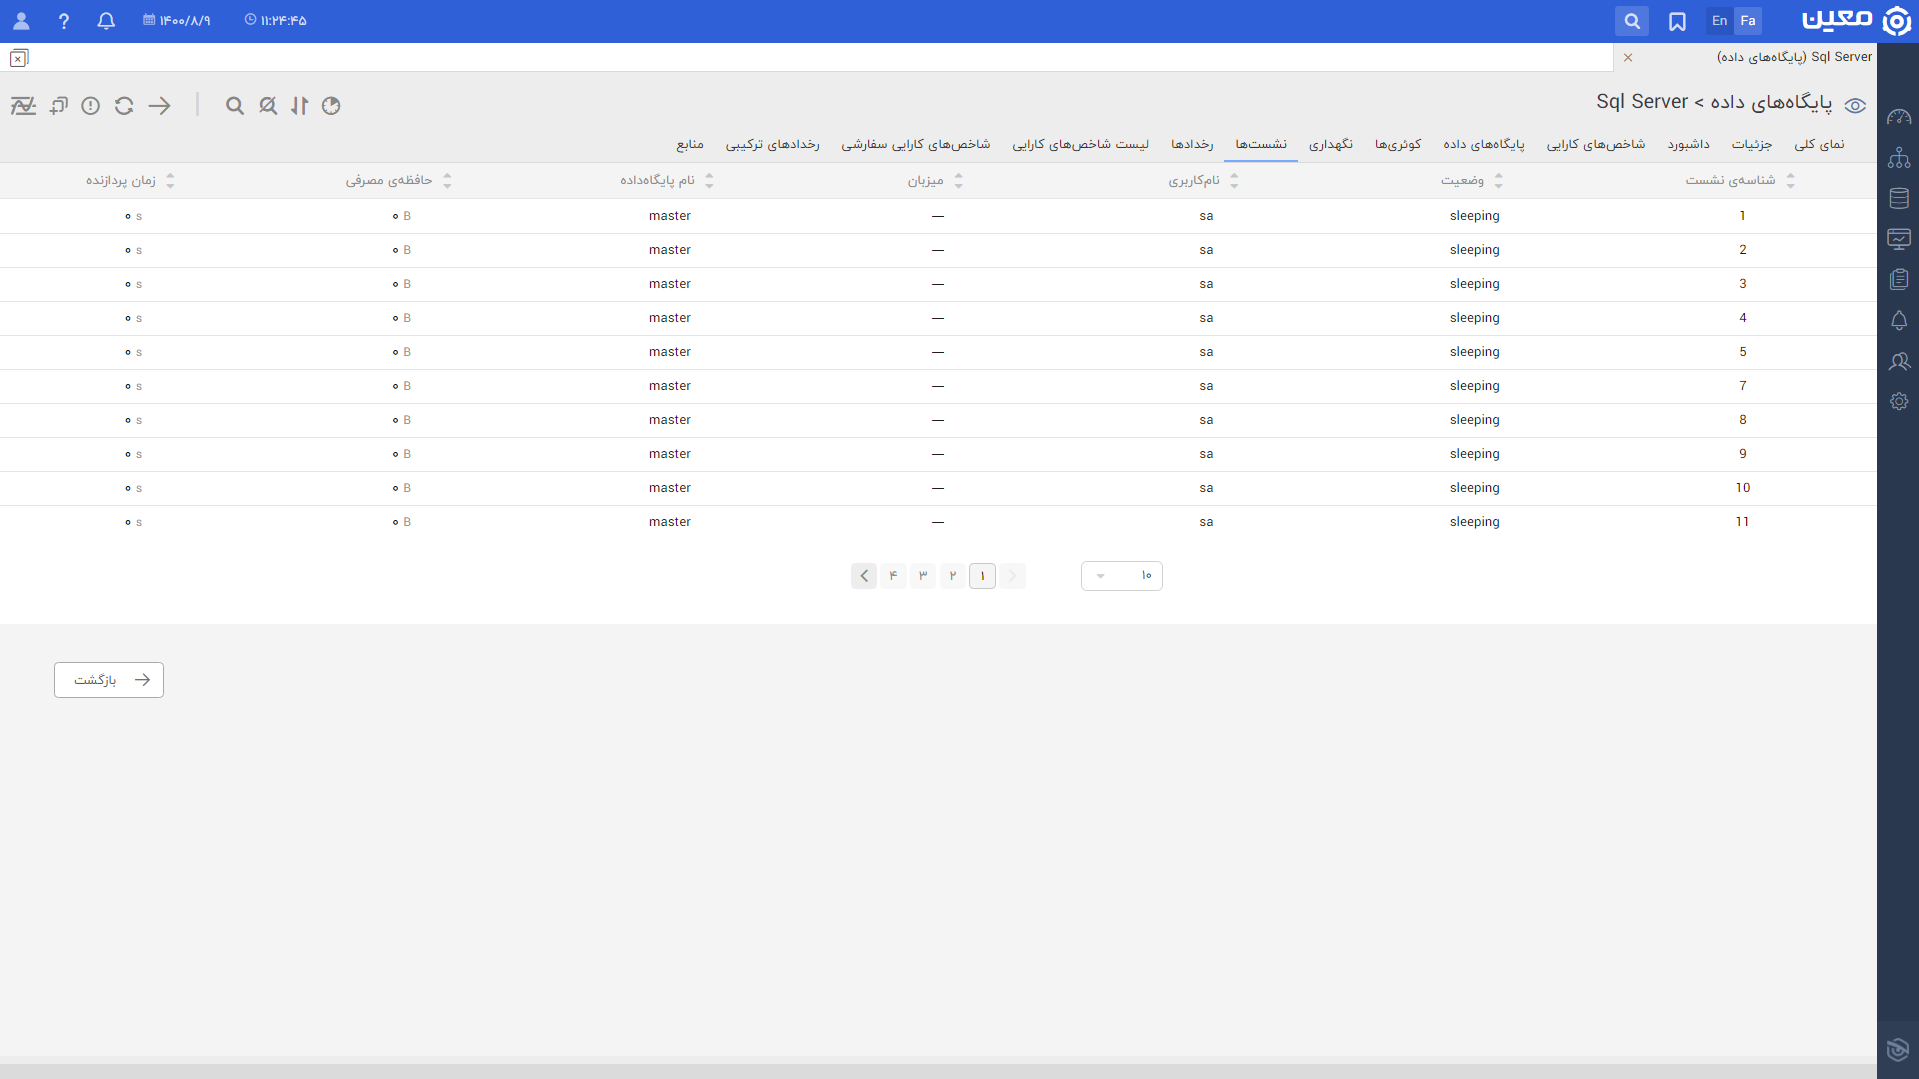Open the rows-per-page dropdown
Image resolution: width=1919 pixels, height=1079 pixels.
[1121, 576]
